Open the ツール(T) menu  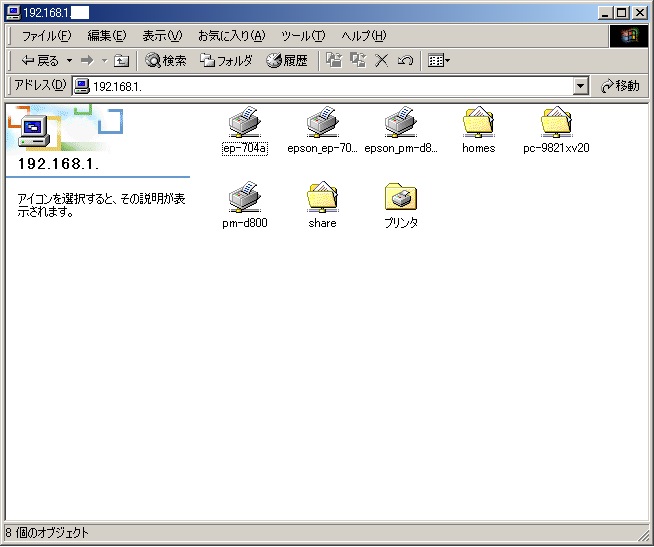303,36
